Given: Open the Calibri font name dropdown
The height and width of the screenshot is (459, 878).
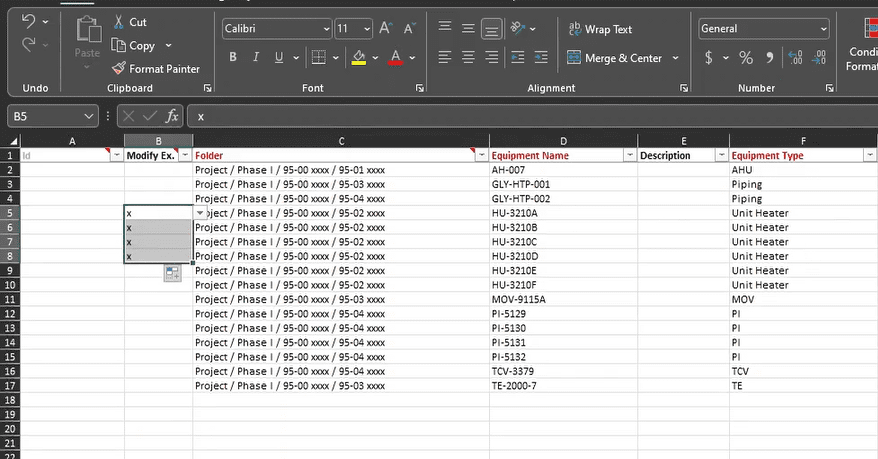Looking at the screenshot, I should click(x=326, y=29).
